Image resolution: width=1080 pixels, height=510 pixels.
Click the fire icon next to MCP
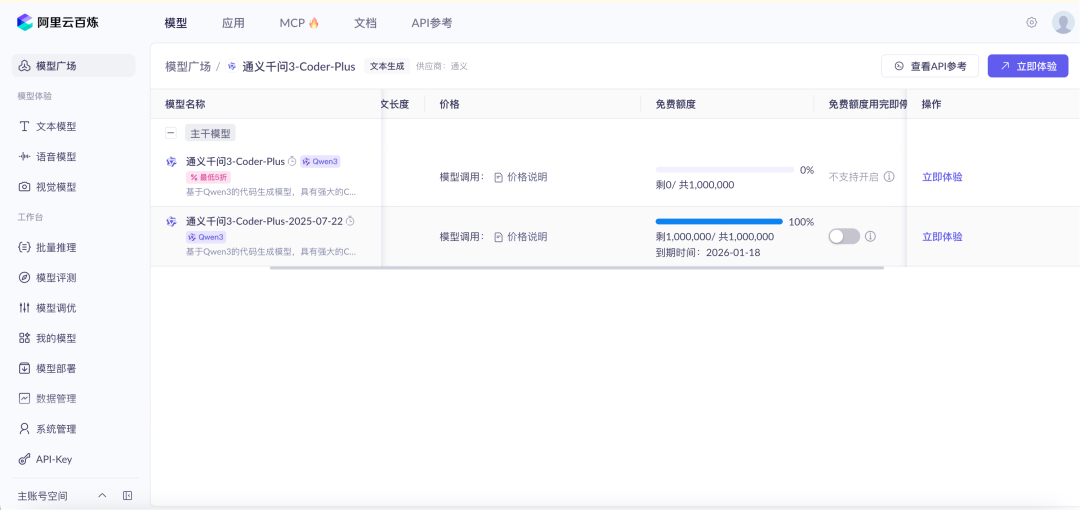(314, 23)
